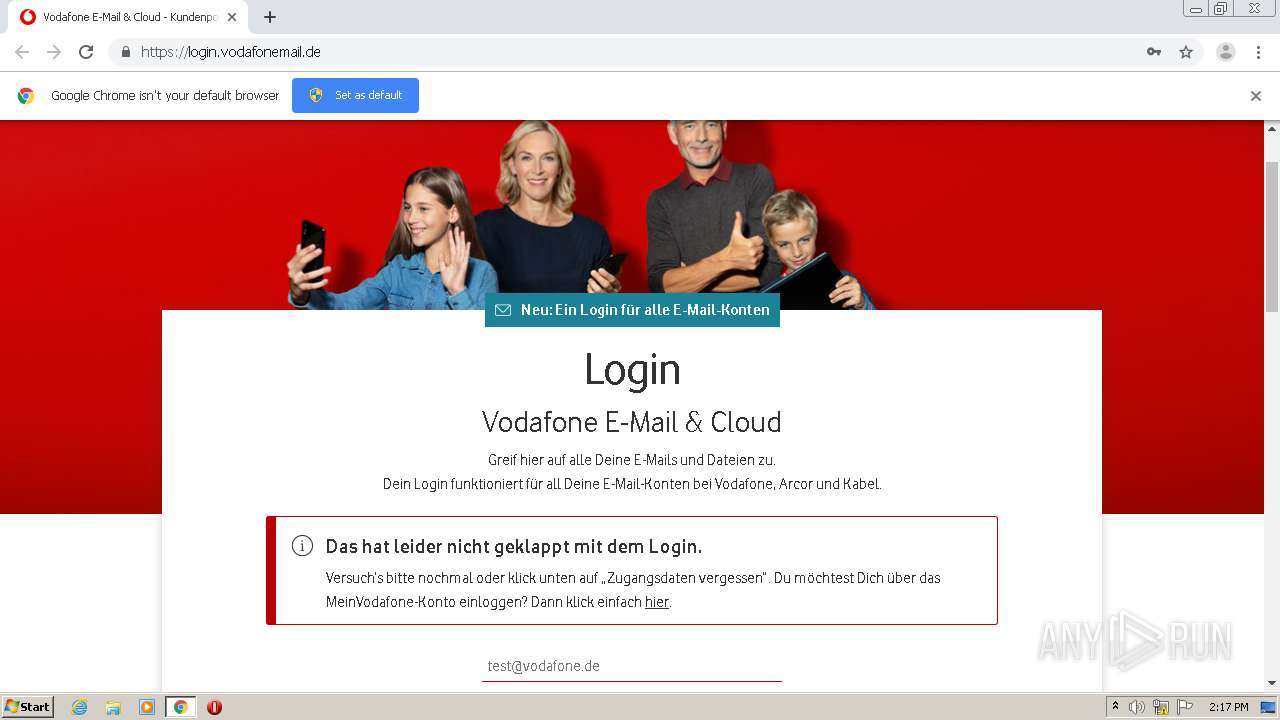This screenshot has height=720, width=1280.
Task: Open the Chrome profile avatar
Action: (1226, 52)
